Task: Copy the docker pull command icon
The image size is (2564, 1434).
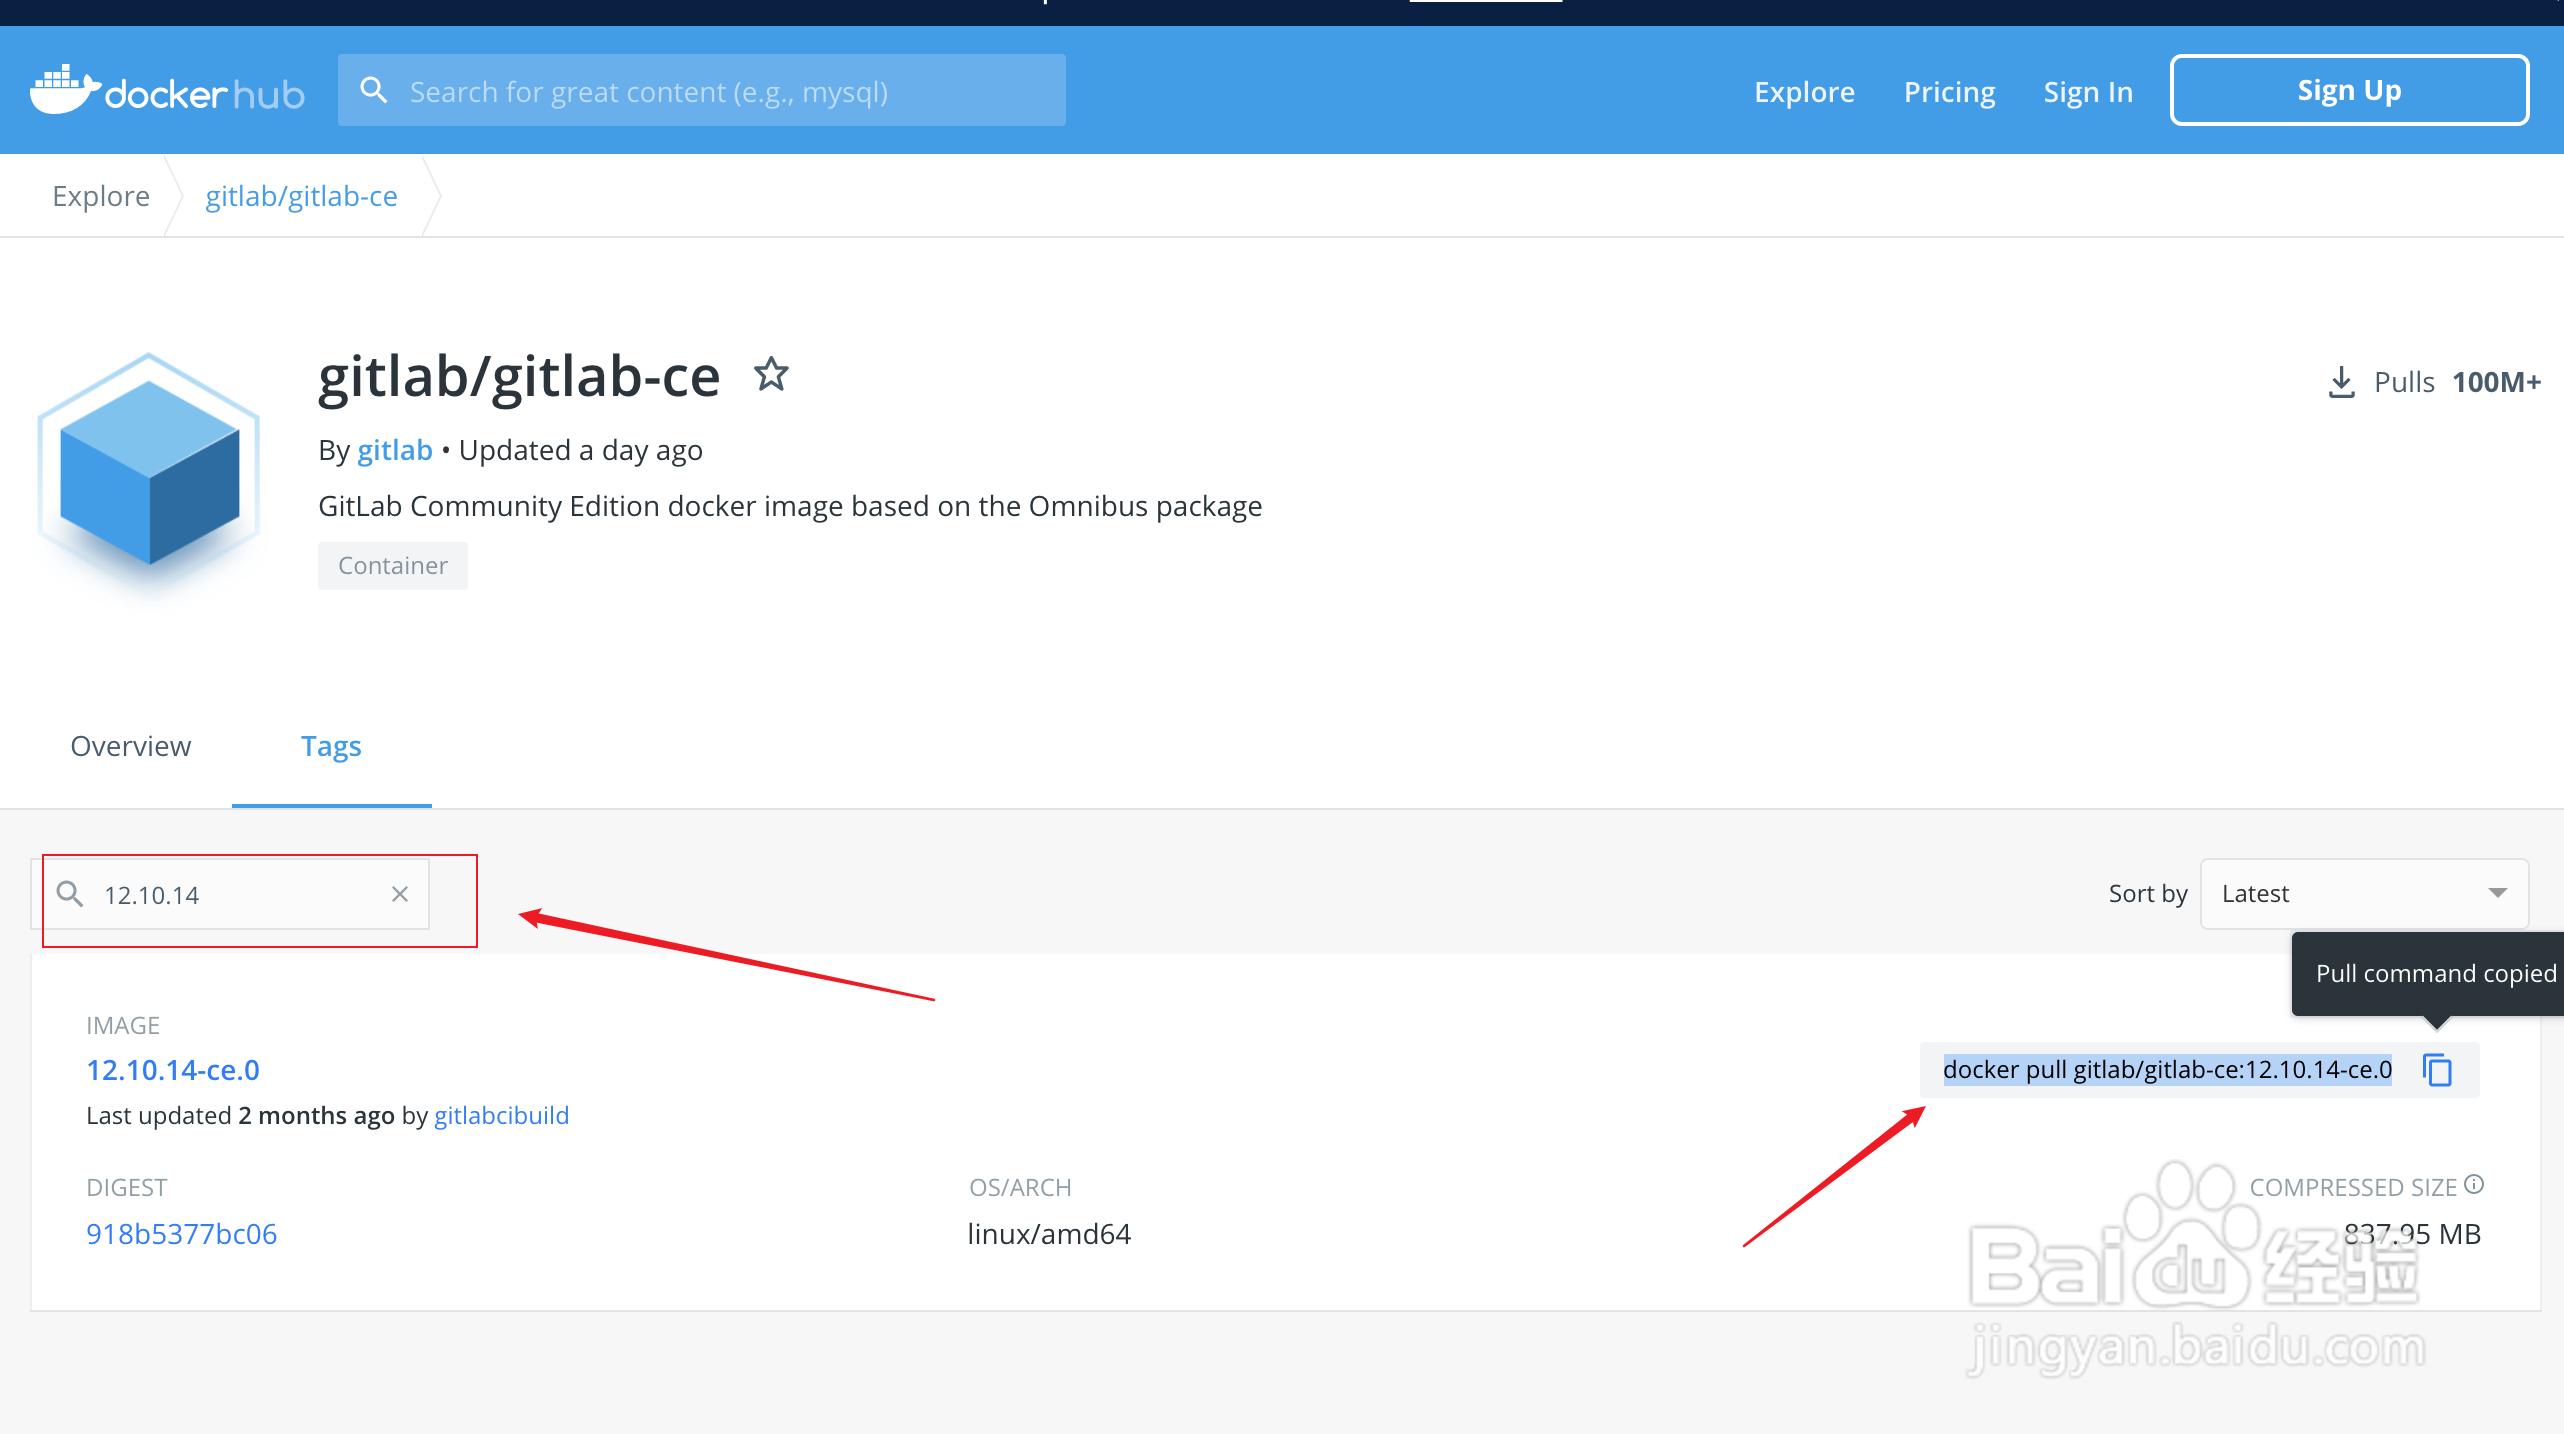Action: click(2437, 1069)
